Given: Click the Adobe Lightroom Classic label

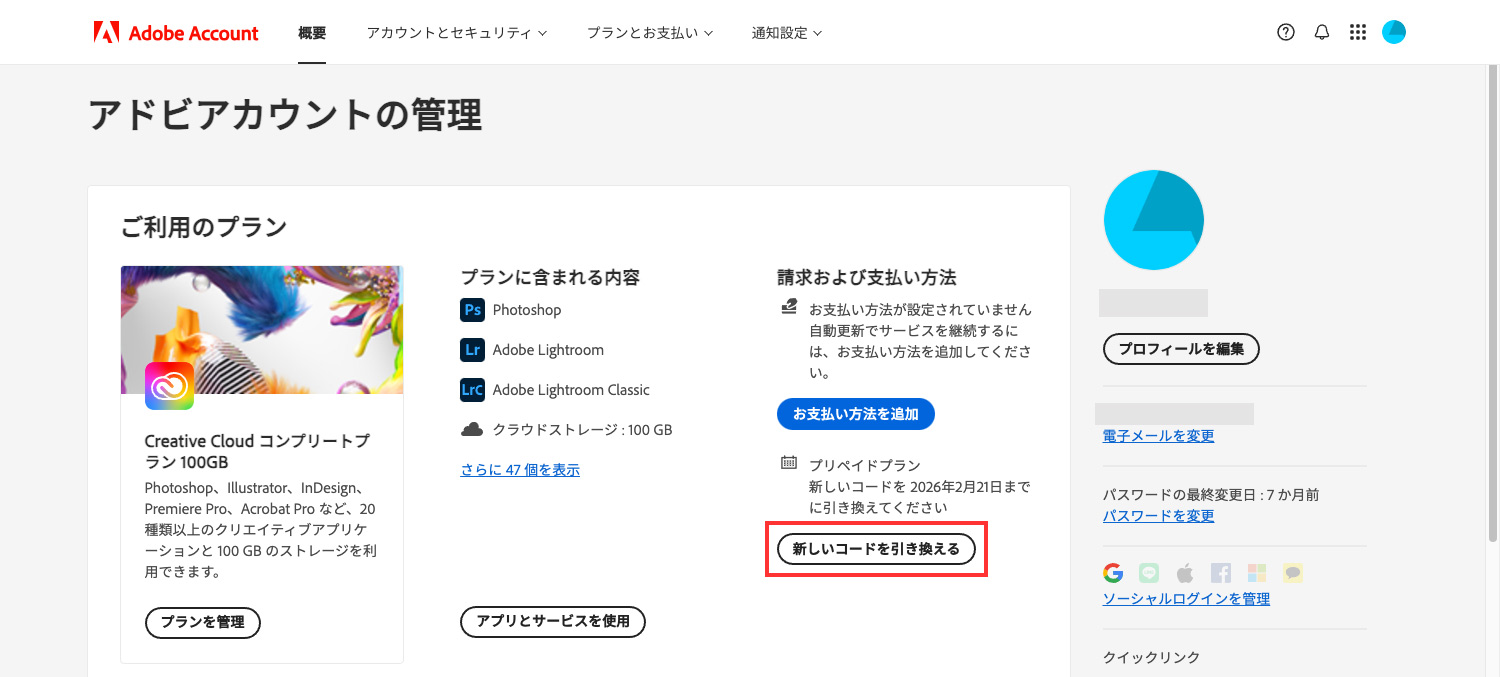Looking at the screenshot, I should [x=571, y=390].
